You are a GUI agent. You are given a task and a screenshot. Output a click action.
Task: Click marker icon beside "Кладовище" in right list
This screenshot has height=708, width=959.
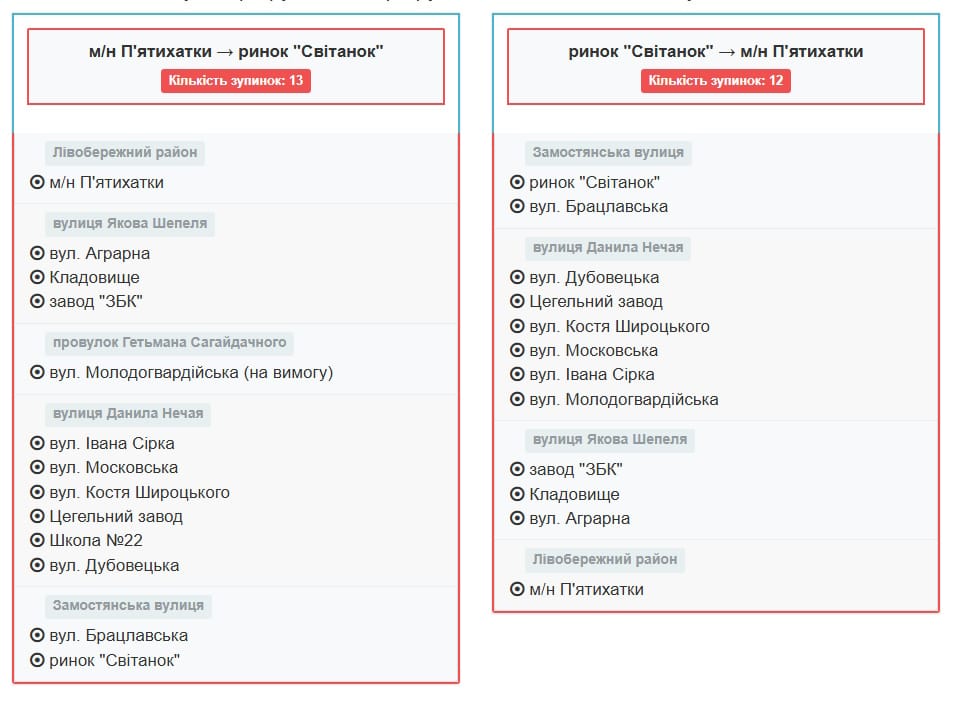(517, 495)
